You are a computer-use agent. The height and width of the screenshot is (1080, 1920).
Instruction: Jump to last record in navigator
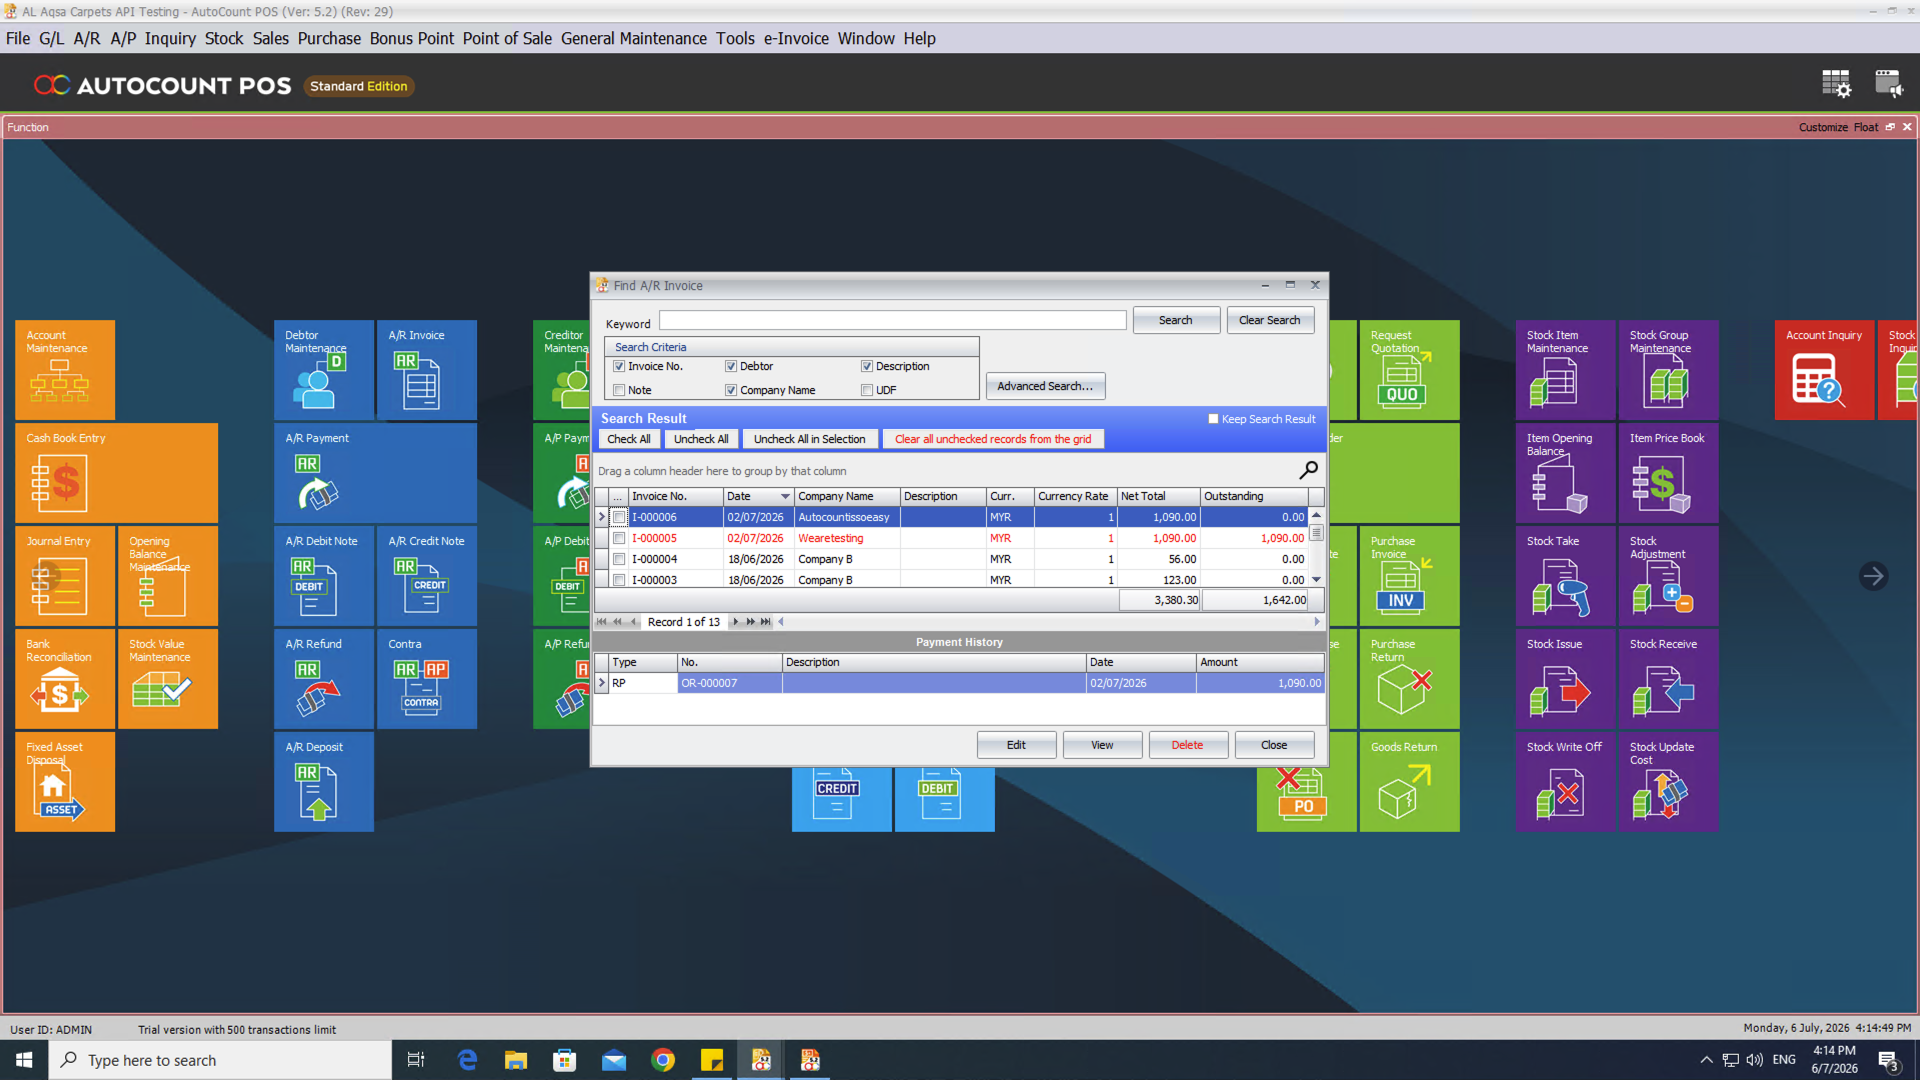[766, 622]
